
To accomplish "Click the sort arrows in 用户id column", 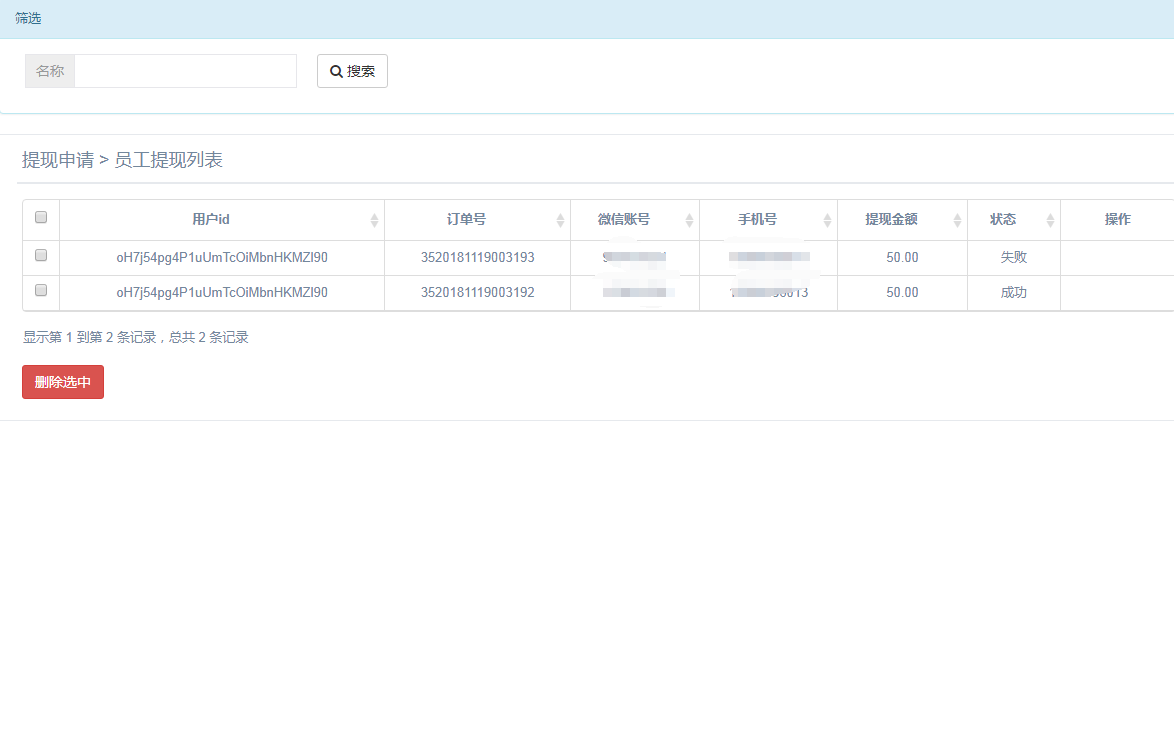I will click(374, 220).
